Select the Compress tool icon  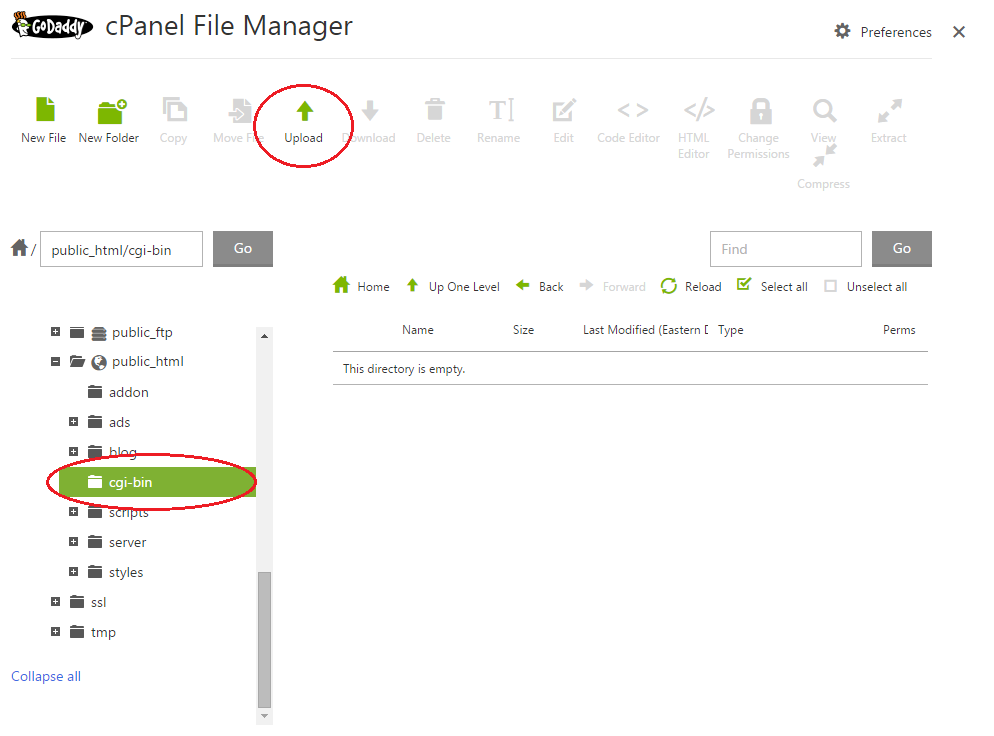pos(823,158)
